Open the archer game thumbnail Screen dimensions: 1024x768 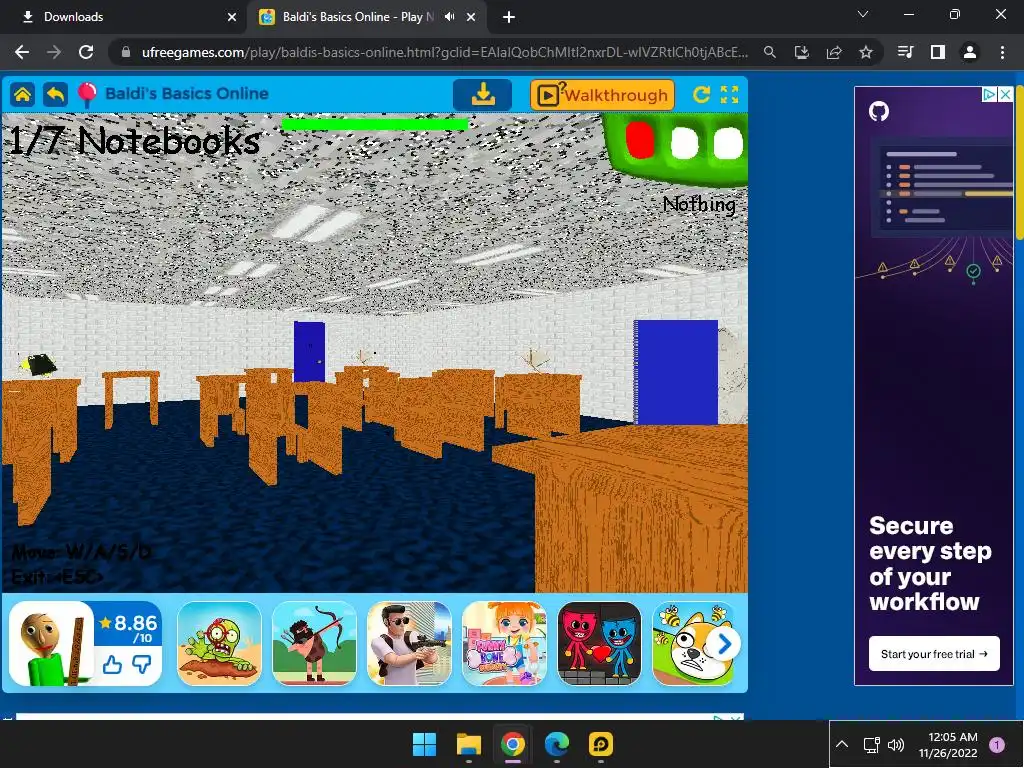314,643
